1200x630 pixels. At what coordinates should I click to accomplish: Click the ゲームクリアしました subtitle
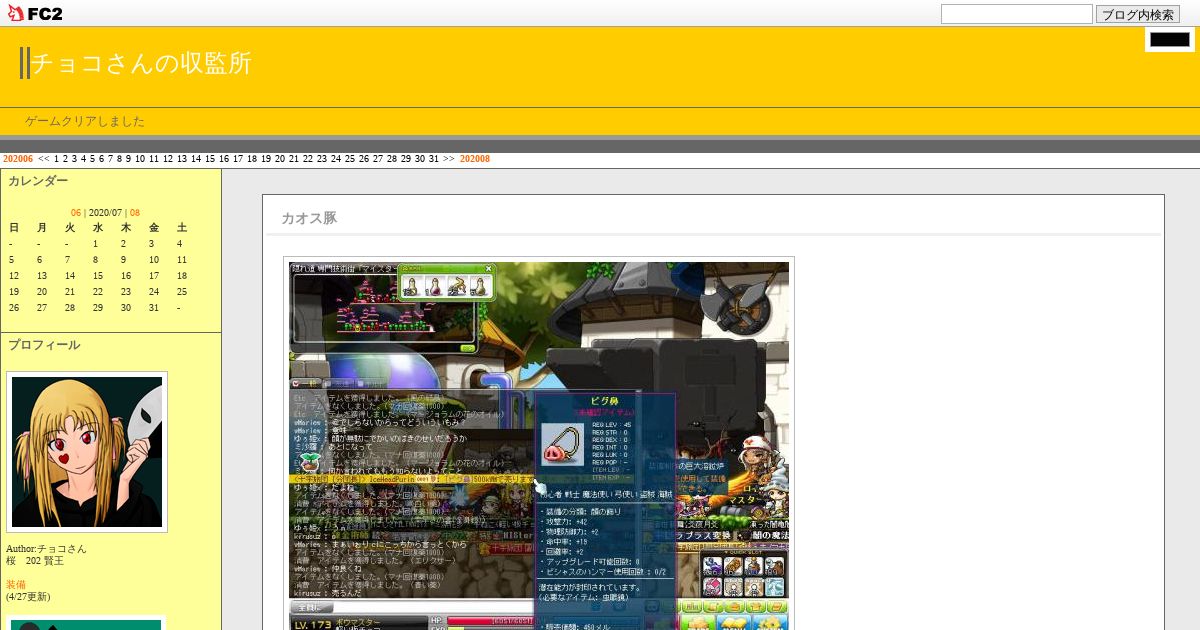85,121
